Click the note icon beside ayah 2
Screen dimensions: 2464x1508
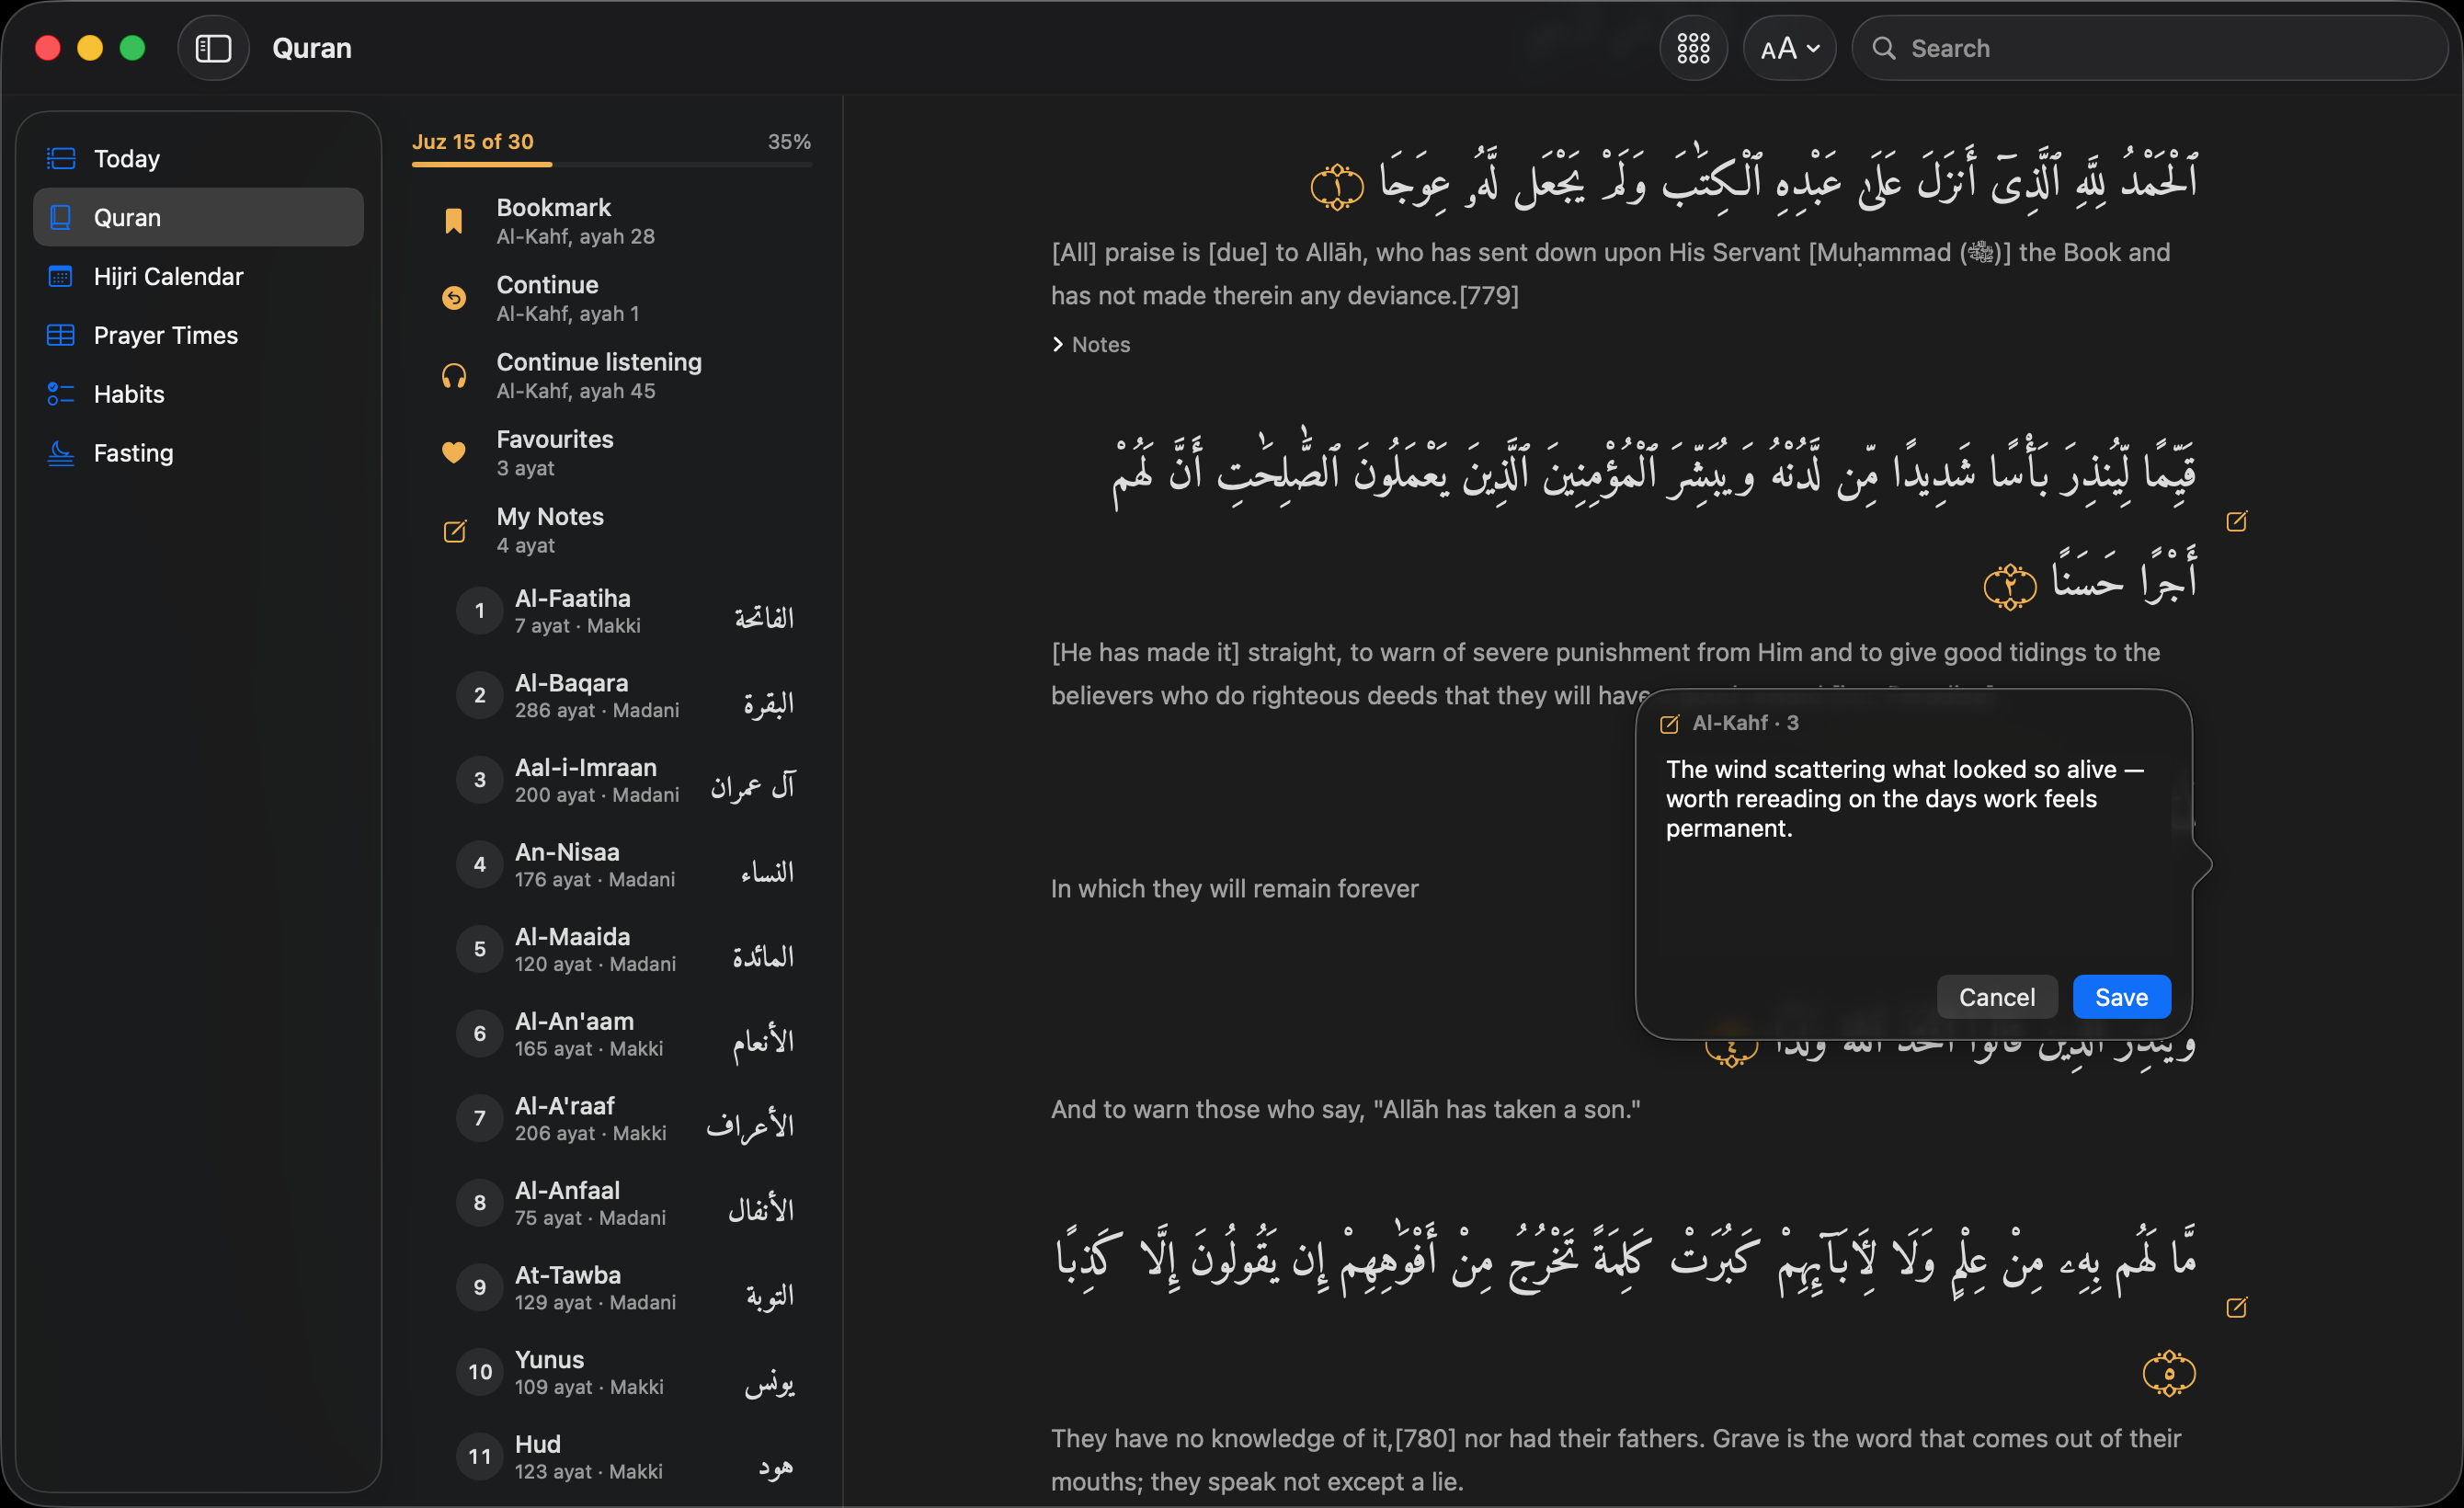pyautogui.click(x=2236, y=521)
